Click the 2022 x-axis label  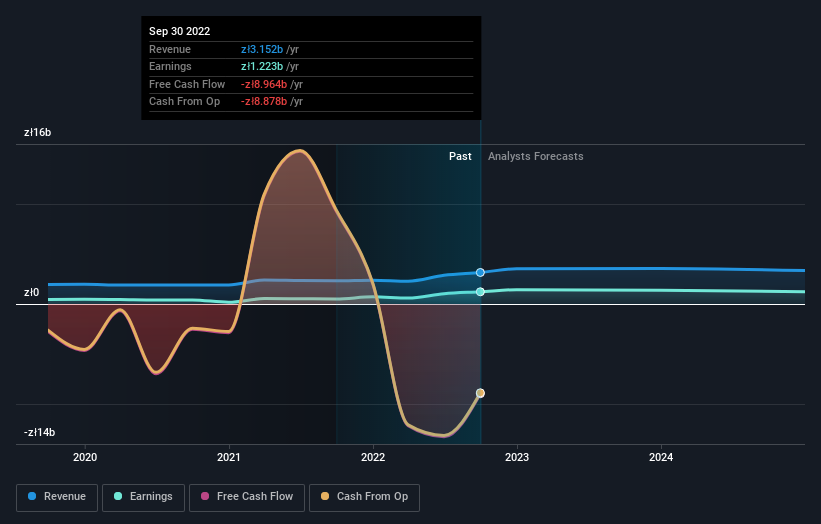tap(373, 457)
